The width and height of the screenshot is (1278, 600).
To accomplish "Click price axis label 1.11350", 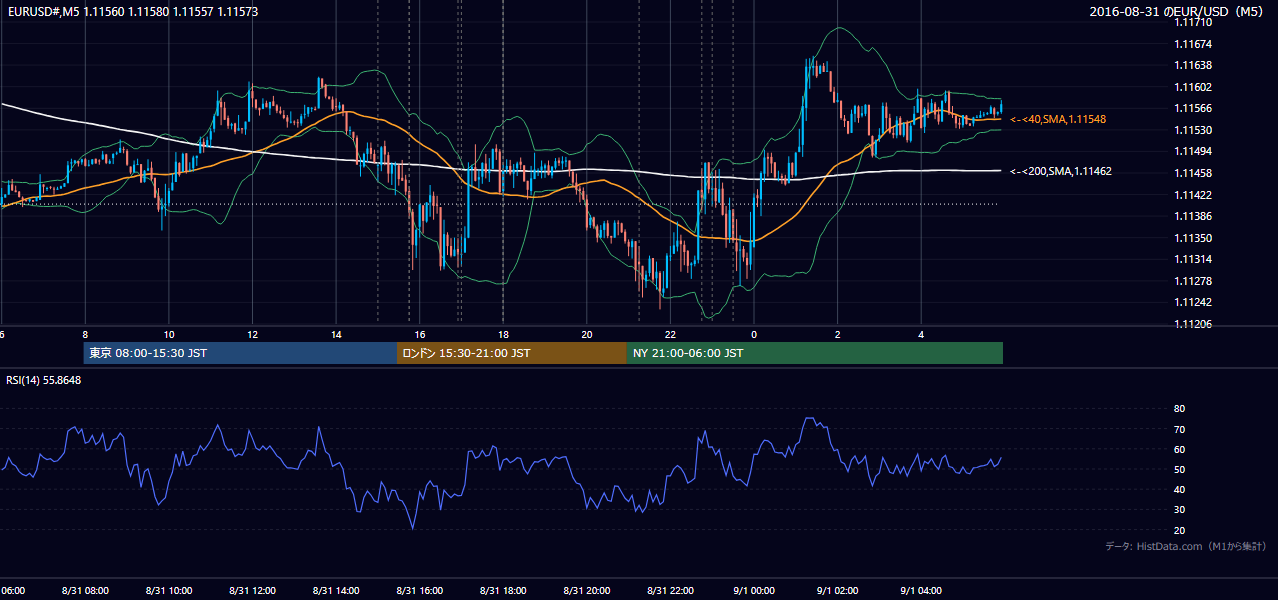I will pos(1192,238).
